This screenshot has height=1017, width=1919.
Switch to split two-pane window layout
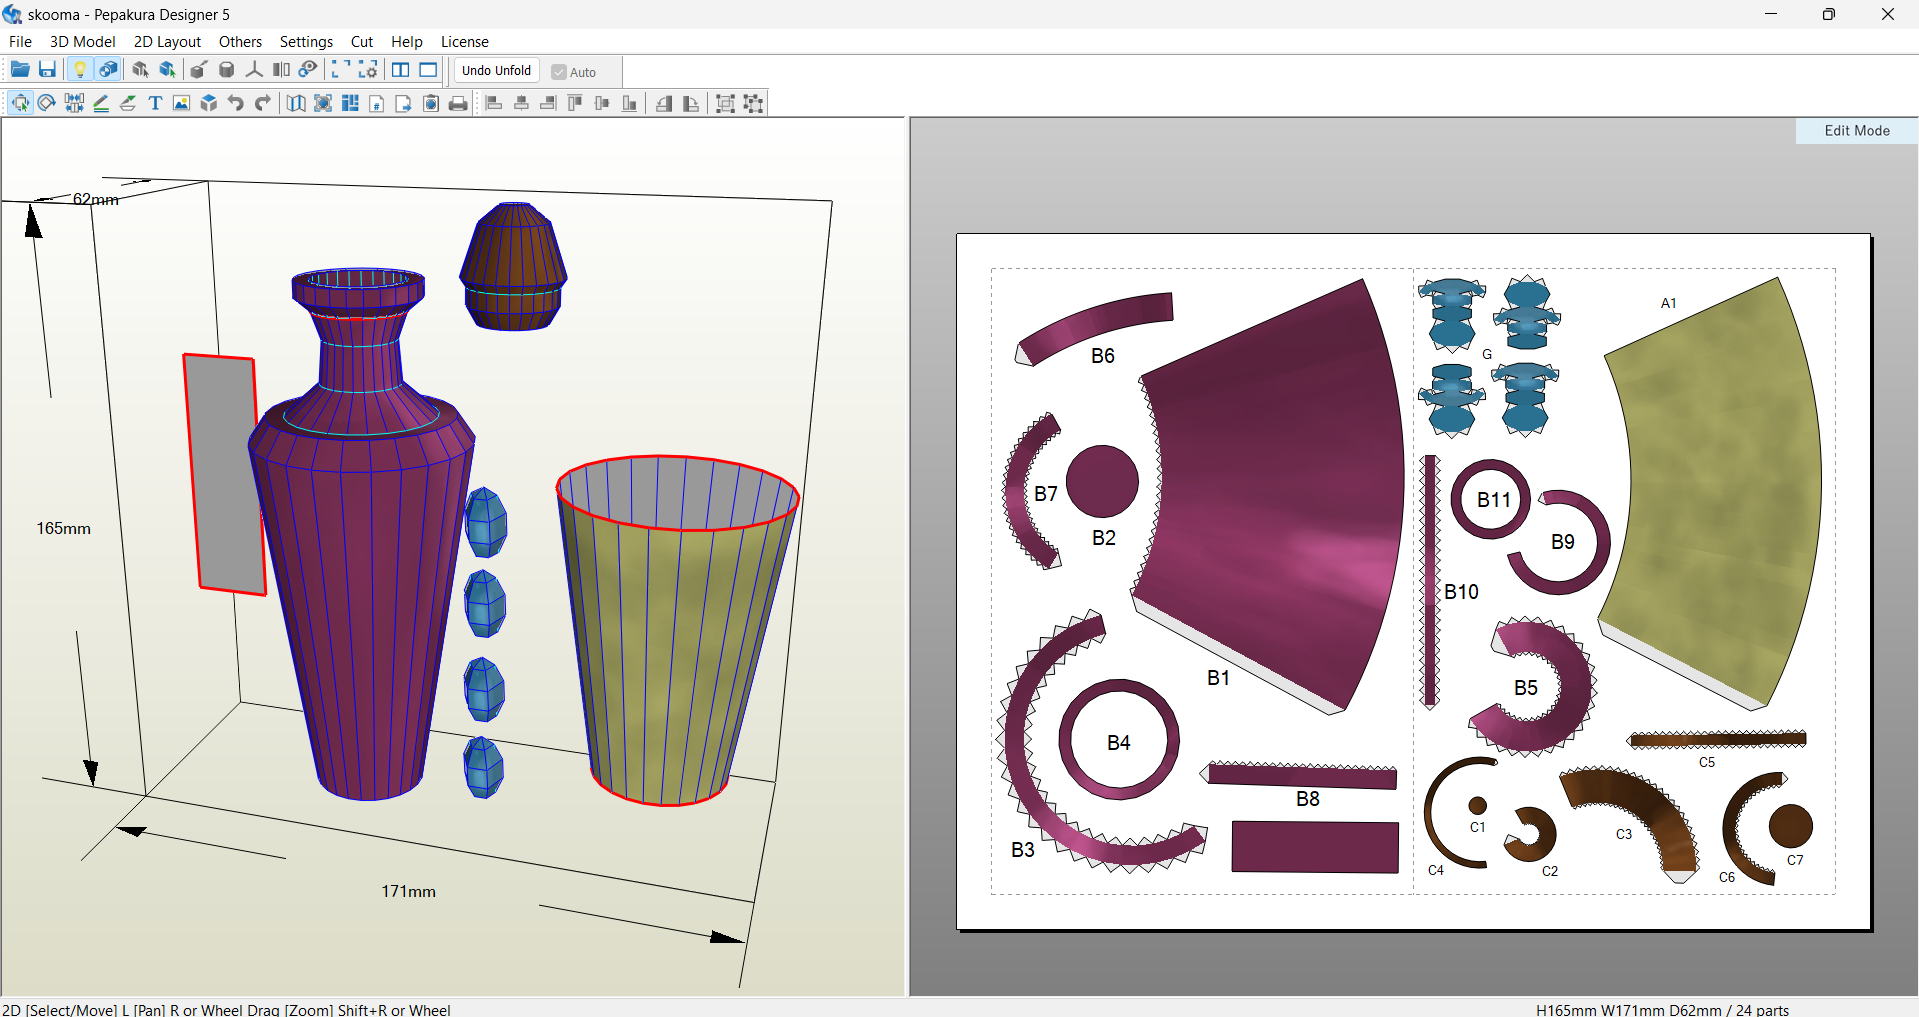400,70
